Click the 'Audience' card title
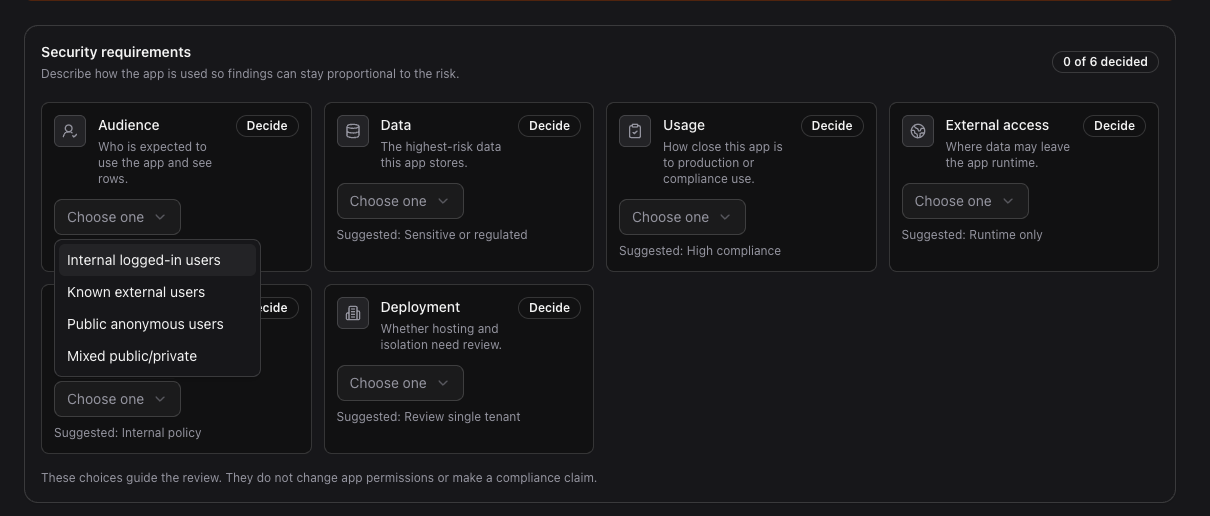Viewport: 1210px width, 516px height. tap(129, 125)
